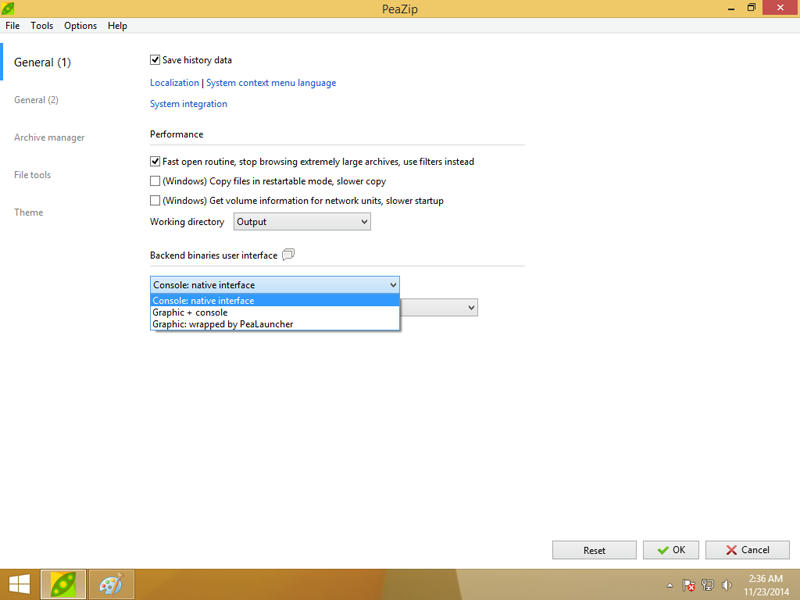This screenshot has height=600, width=800.
Task: Enable Get volume information for network units
Action: click(155, 201)
